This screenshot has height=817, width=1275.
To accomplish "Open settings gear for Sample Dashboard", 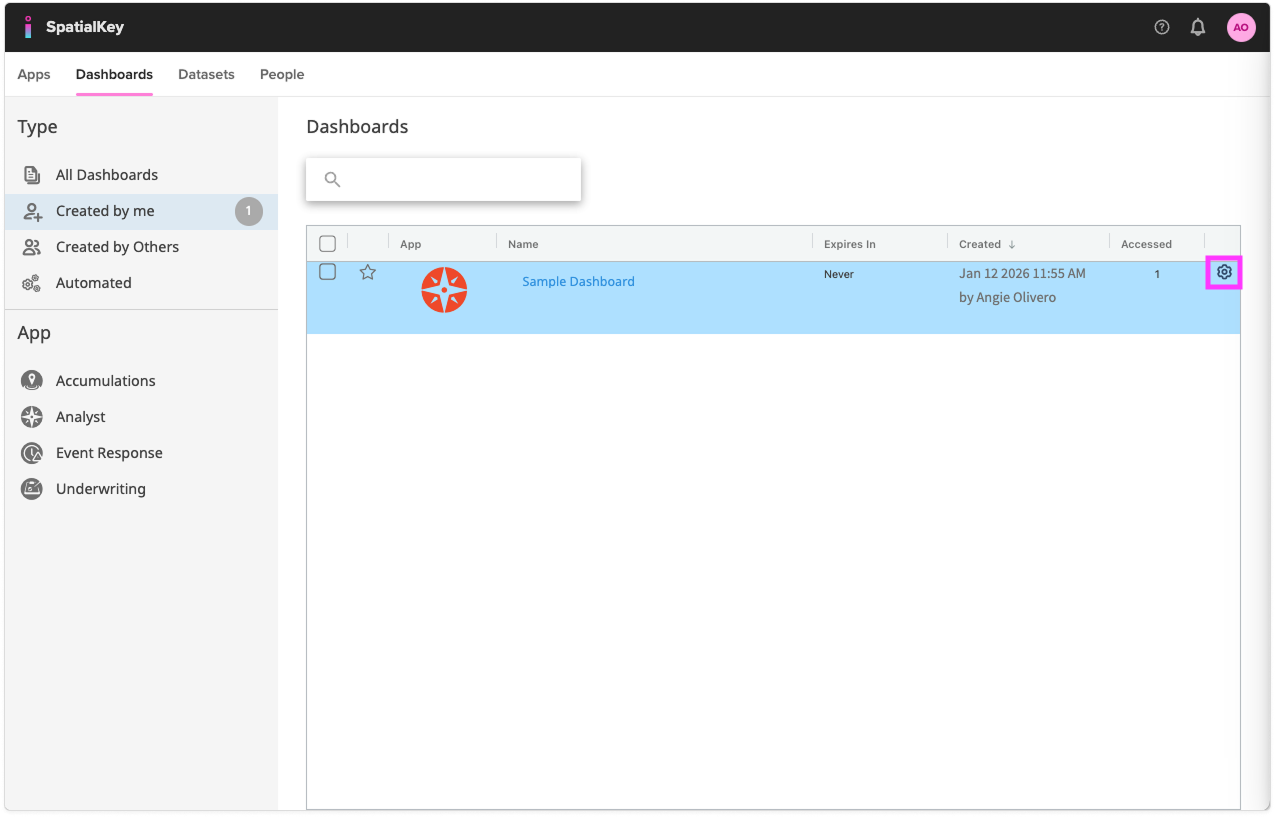I will coord(1223,271).
